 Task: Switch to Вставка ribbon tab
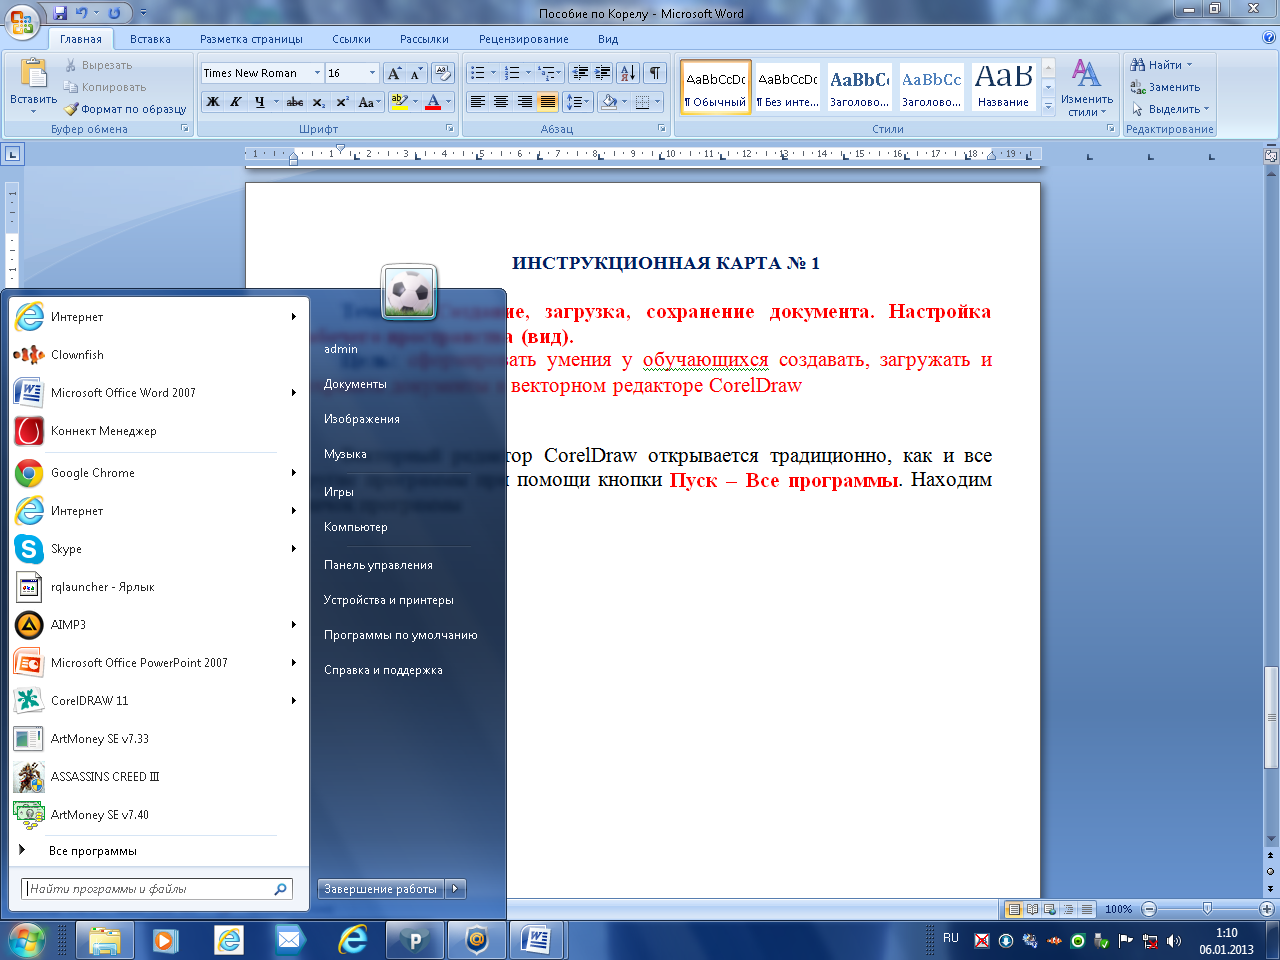click(150, 39)
